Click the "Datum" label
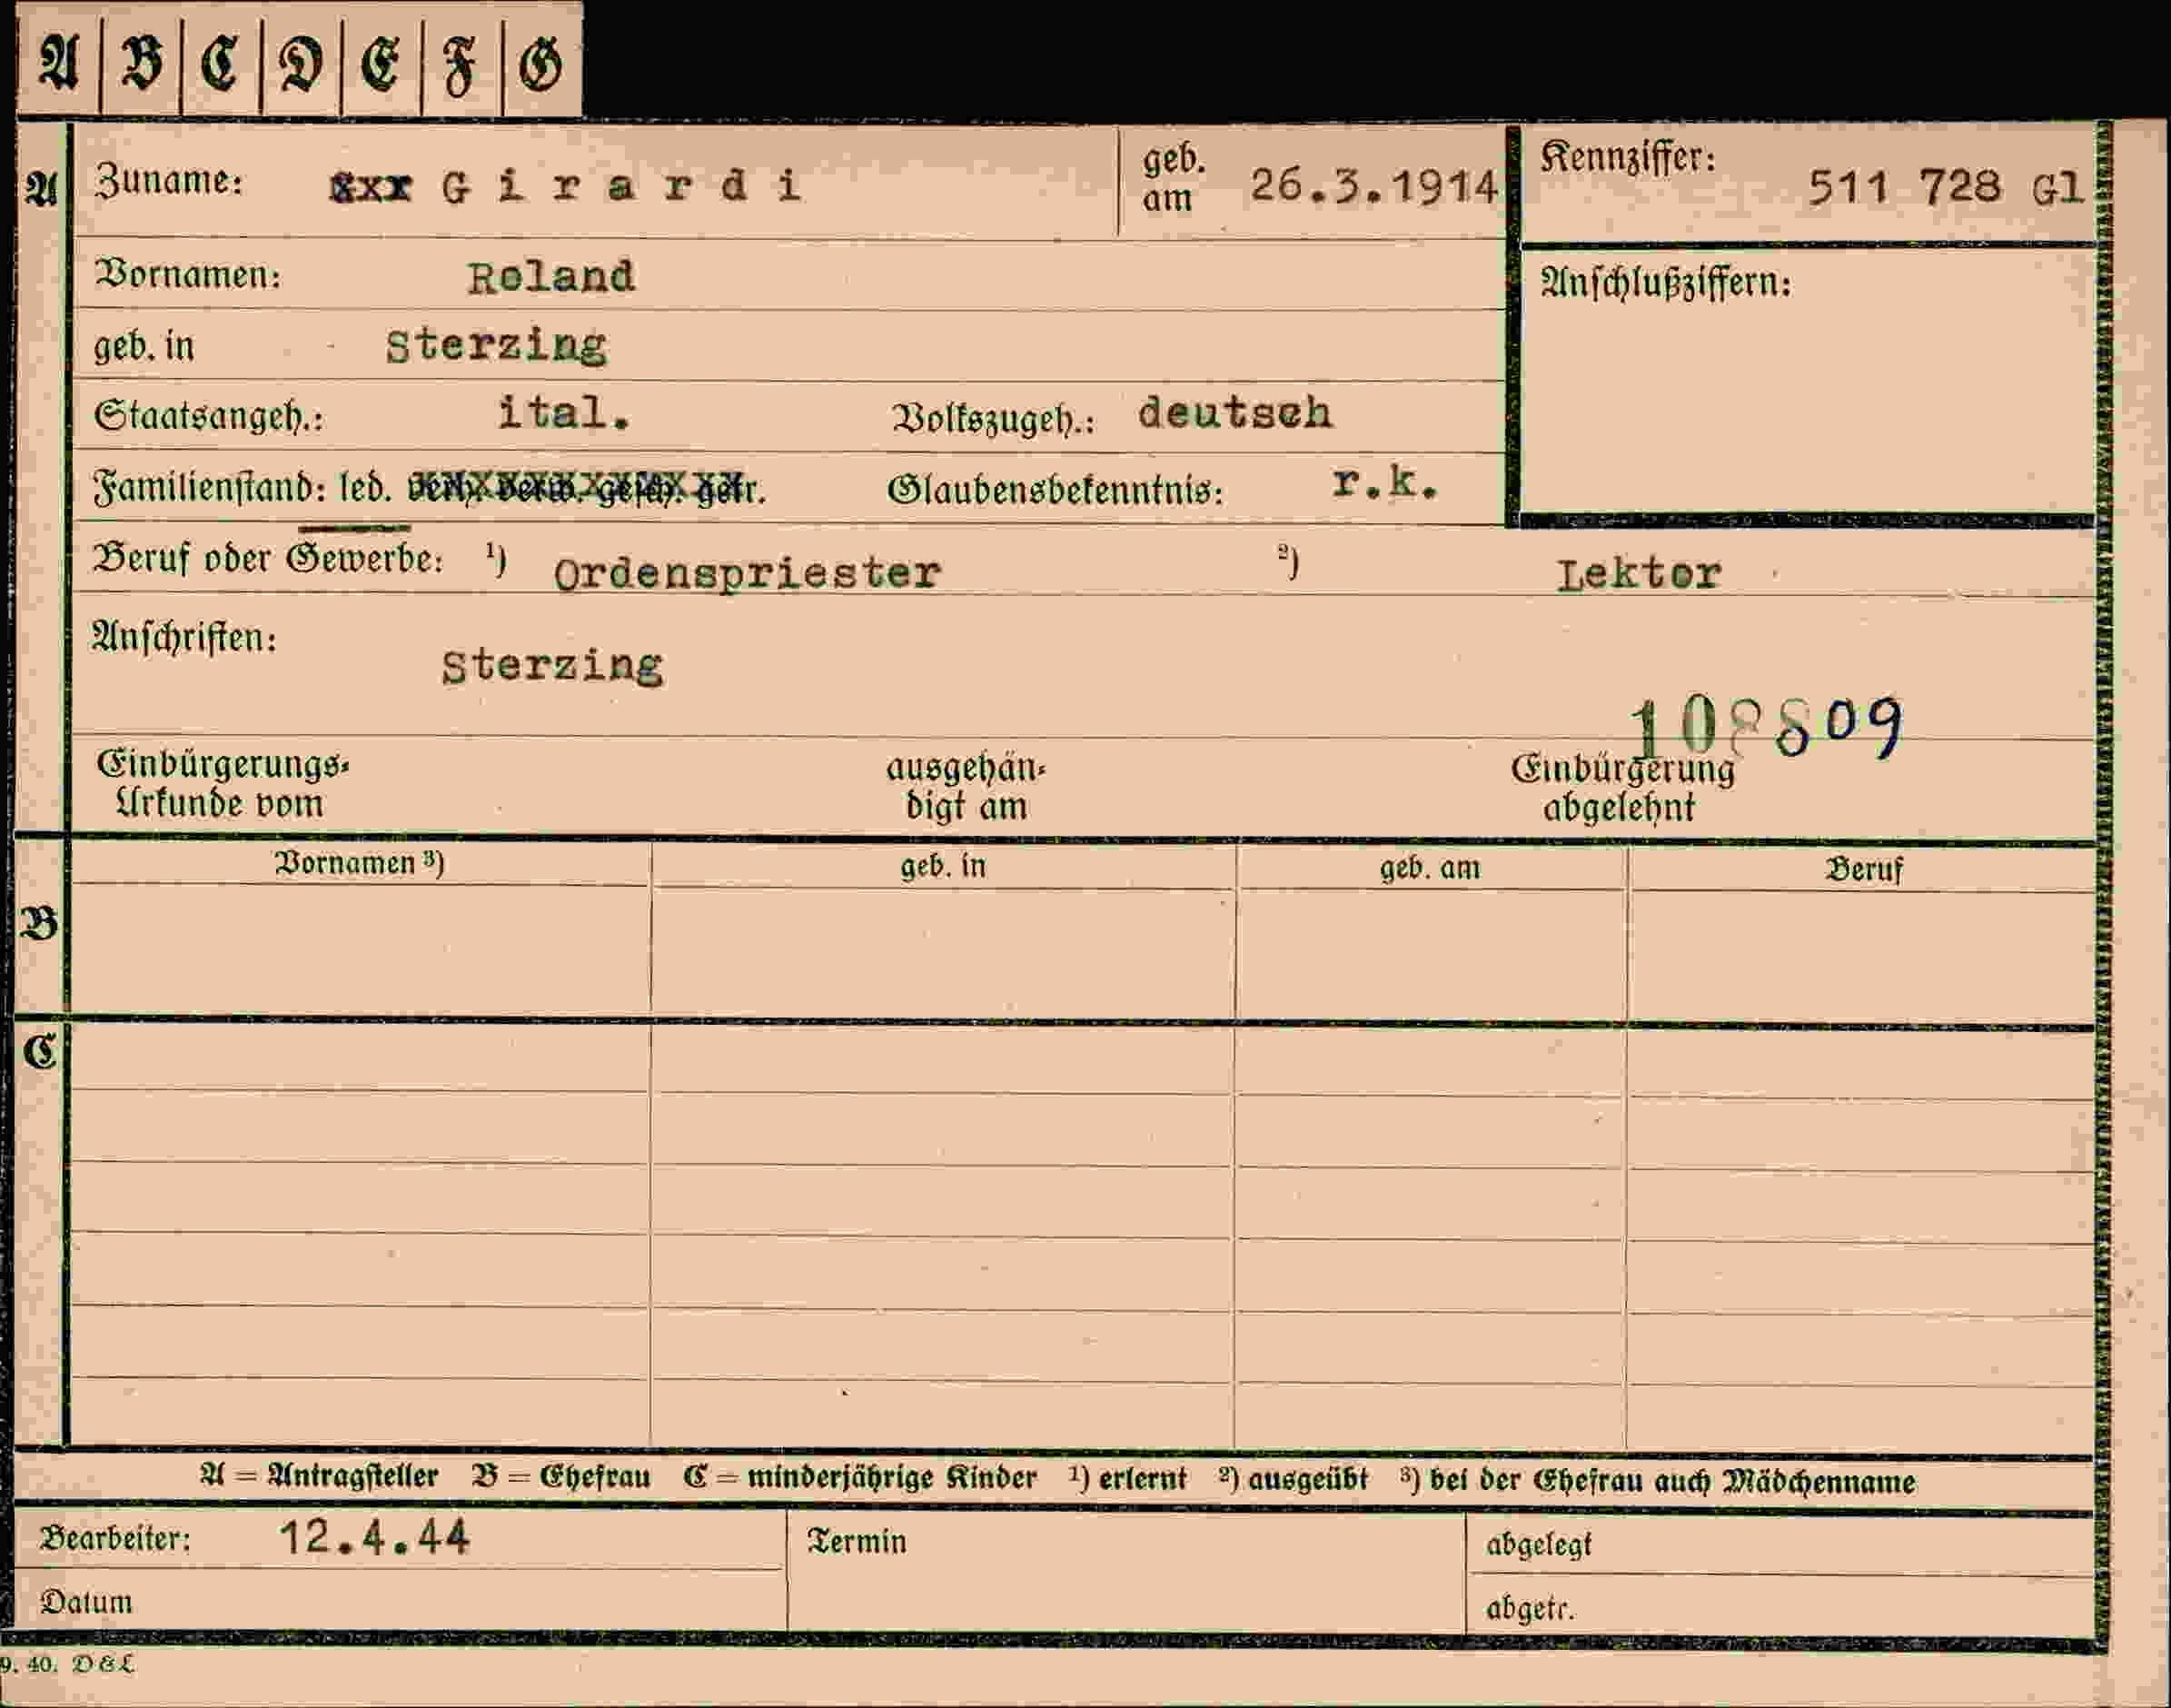Image resolution: width=2171 pixels, height=1708 pixels. pyautogui.click(x=86, y=1602)
